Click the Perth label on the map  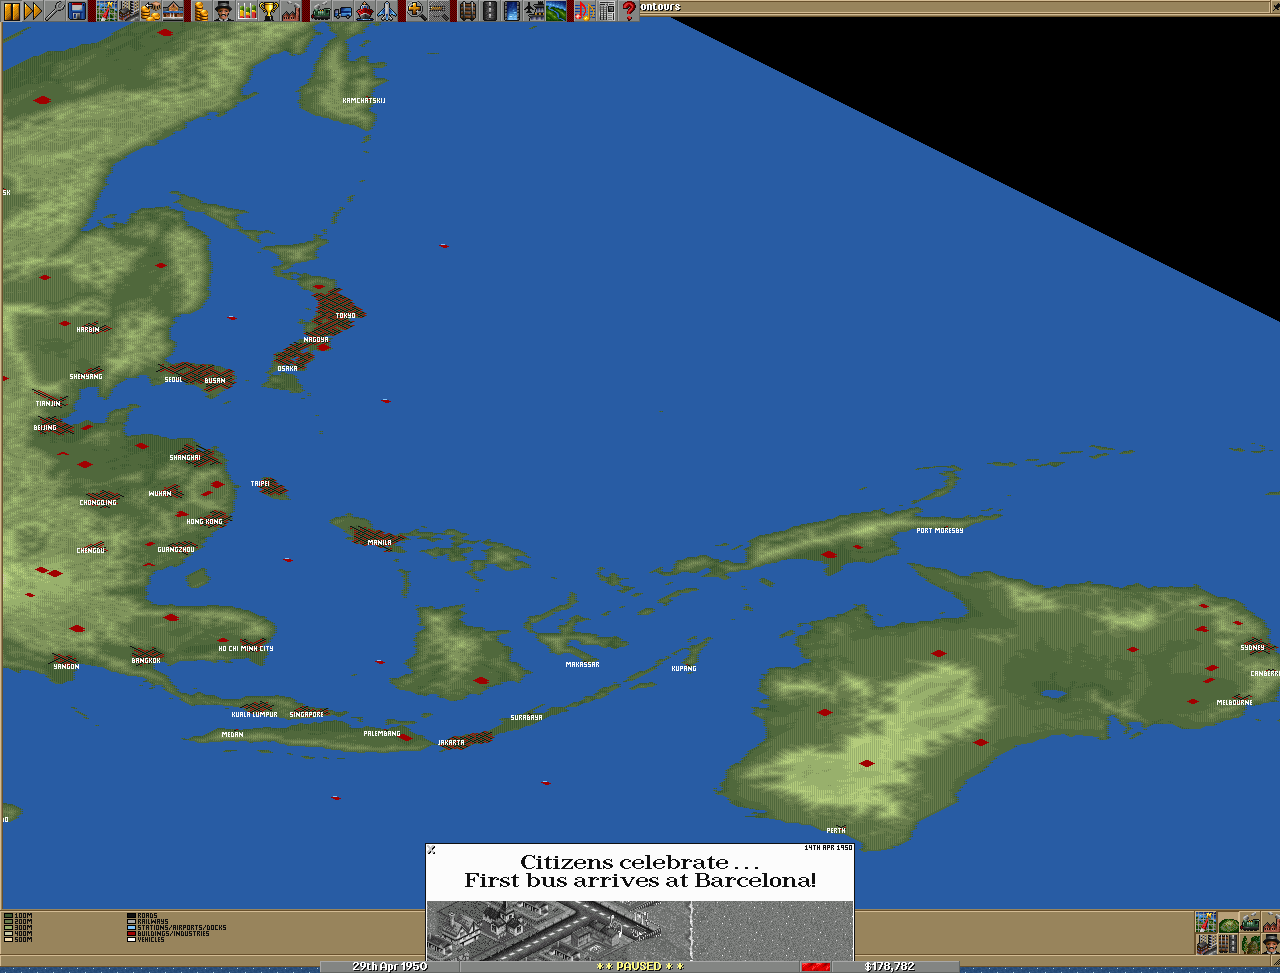tap(836, 831)
